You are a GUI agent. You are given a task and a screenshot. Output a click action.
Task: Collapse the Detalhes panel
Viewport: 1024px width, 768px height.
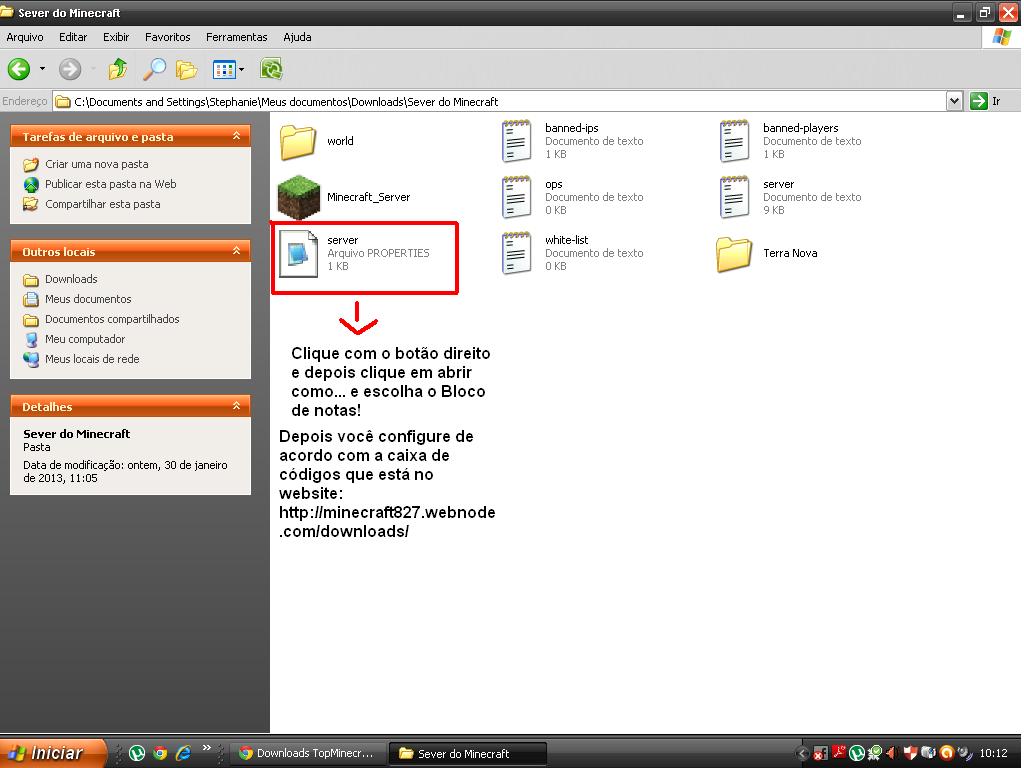click(237, 406)
